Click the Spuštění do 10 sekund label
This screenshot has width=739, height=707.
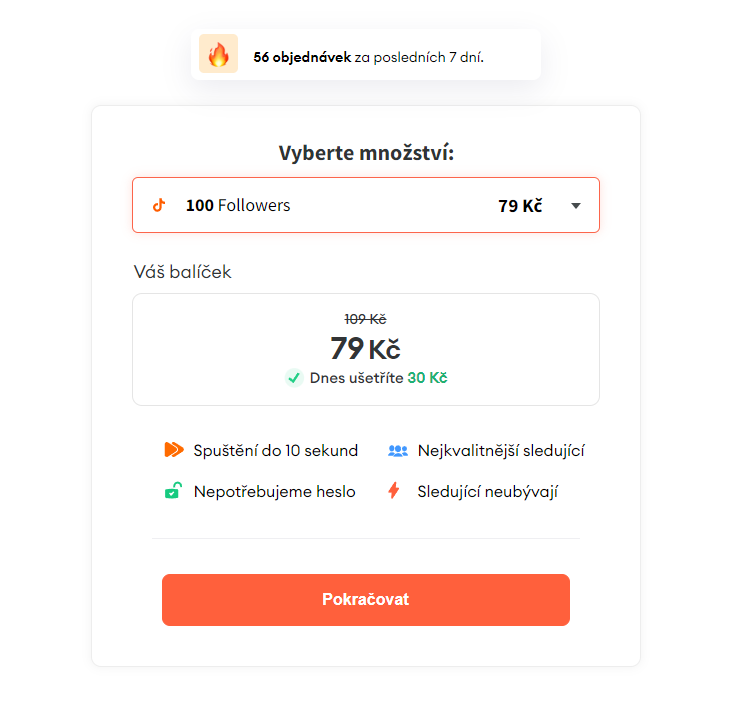pyautogui.click(x=276, y=451)
